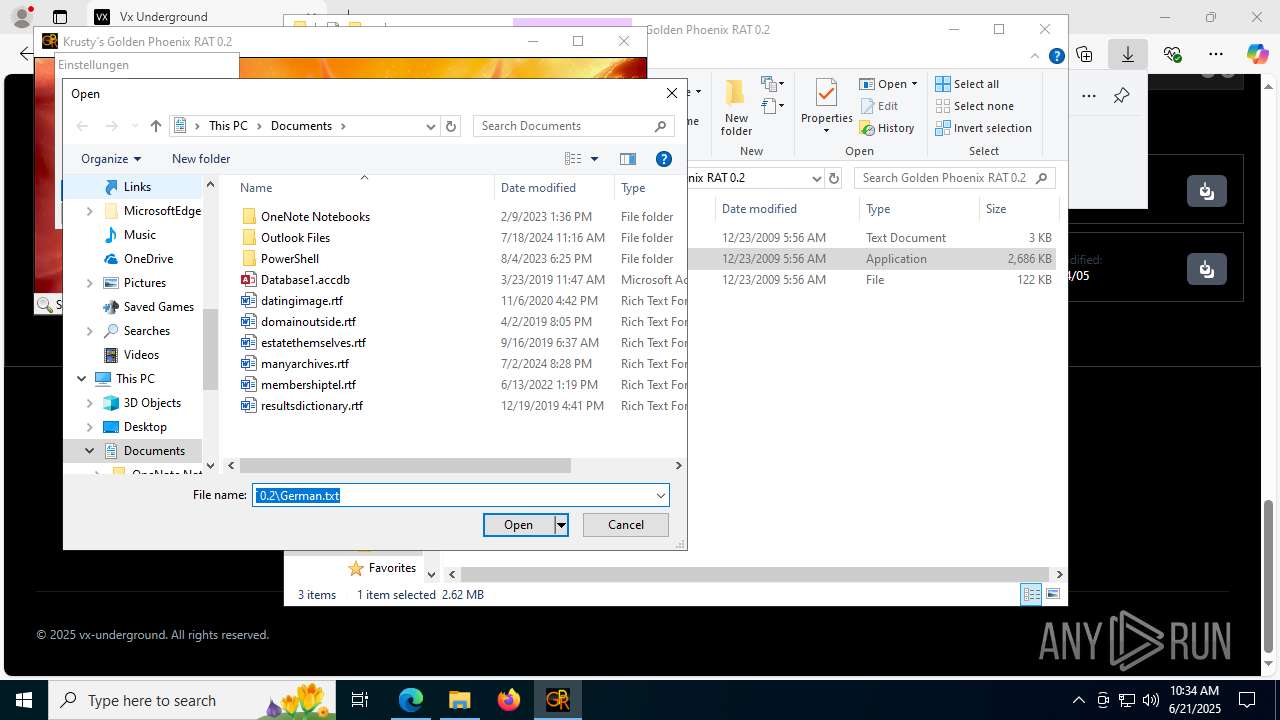Click Documents in the address breadcrumb
The height and width of the screenshot is (720, 1280).
301,126
